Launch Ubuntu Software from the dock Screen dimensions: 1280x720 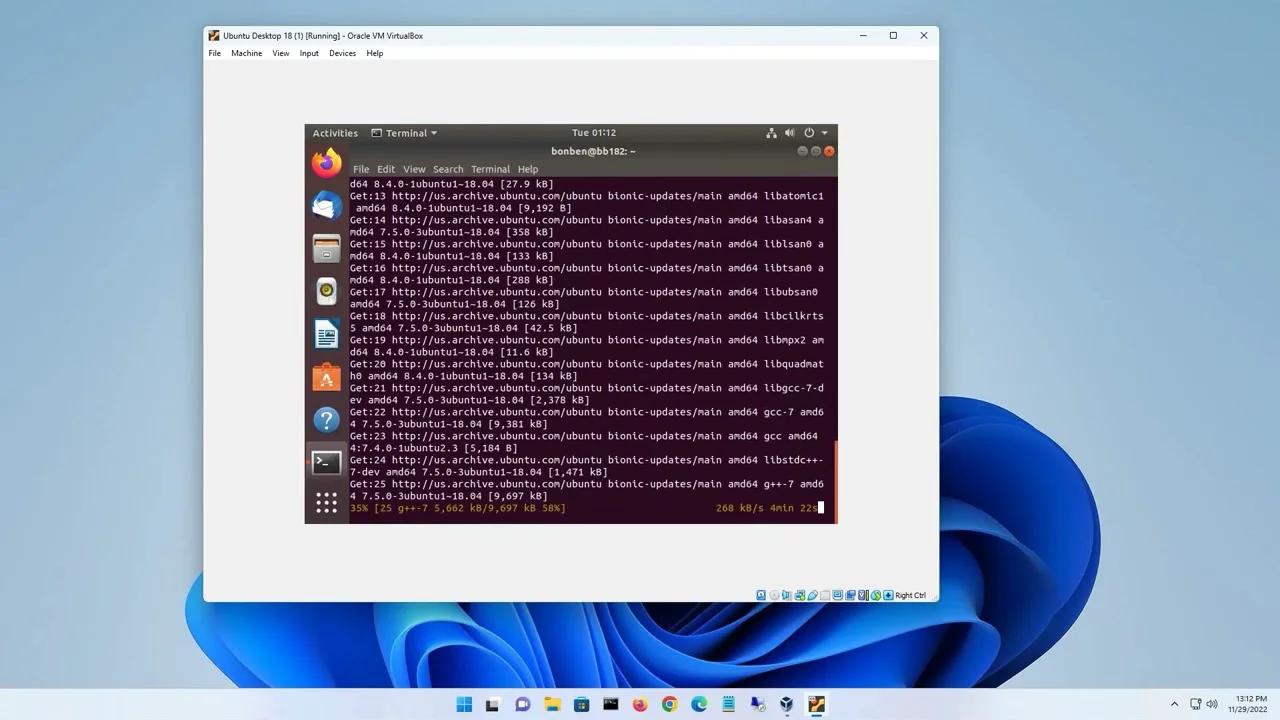point(326,377)
